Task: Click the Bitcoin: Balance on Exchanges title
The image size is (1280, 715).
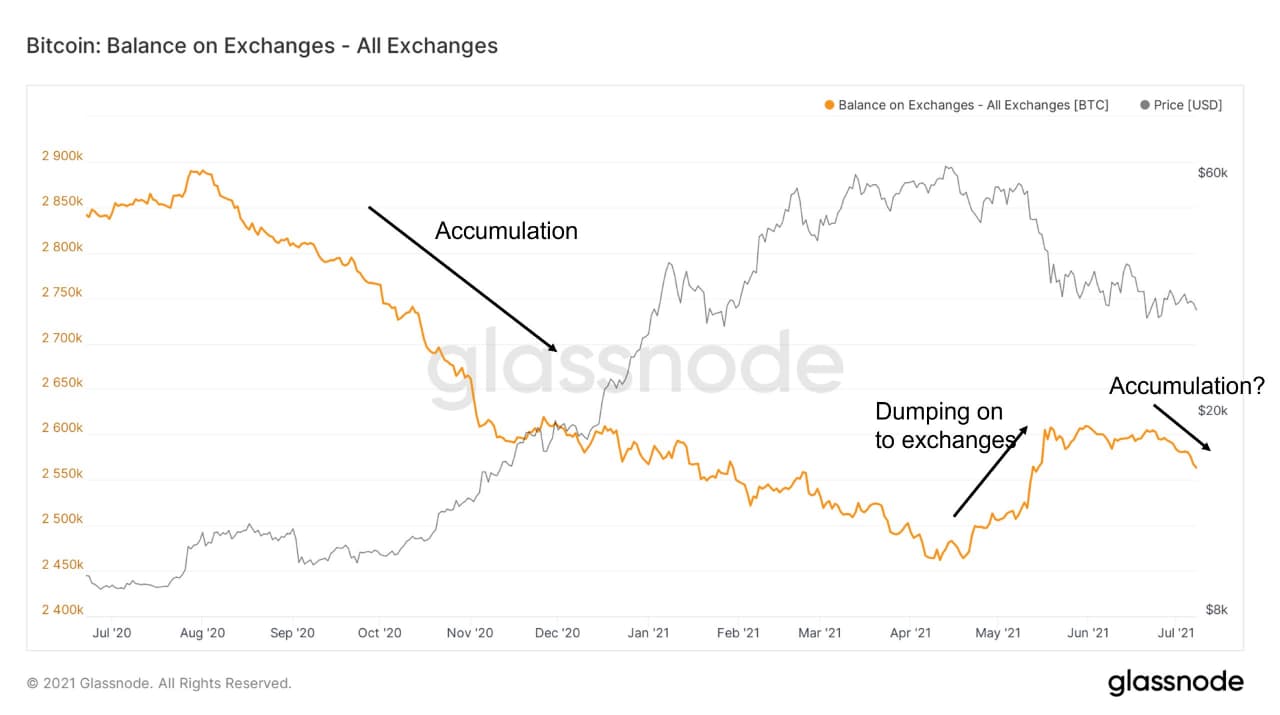Action: tap(262, 46)
